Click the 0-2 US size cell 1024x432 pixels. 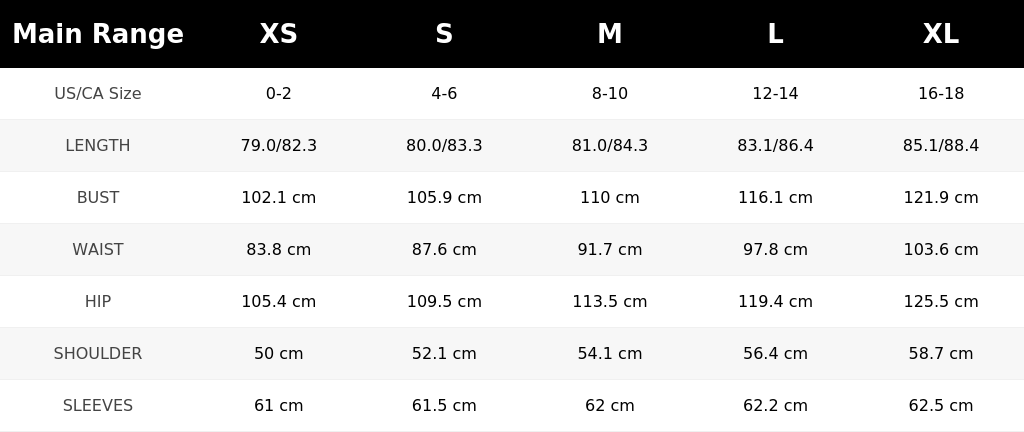pos(278,93)
